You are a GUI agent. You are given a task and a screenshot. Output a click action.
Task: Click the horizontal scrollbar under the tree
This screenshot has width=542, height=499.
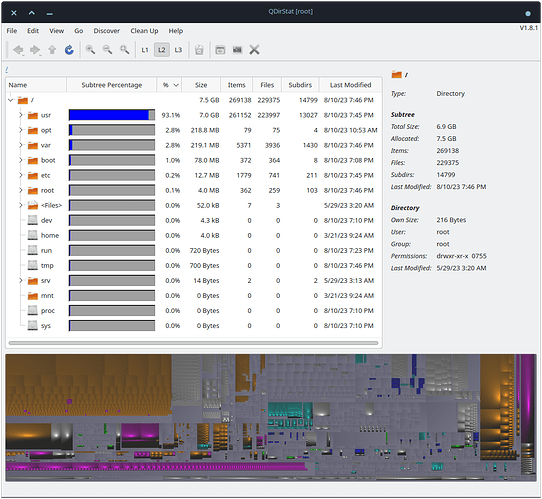click(193, 343)
